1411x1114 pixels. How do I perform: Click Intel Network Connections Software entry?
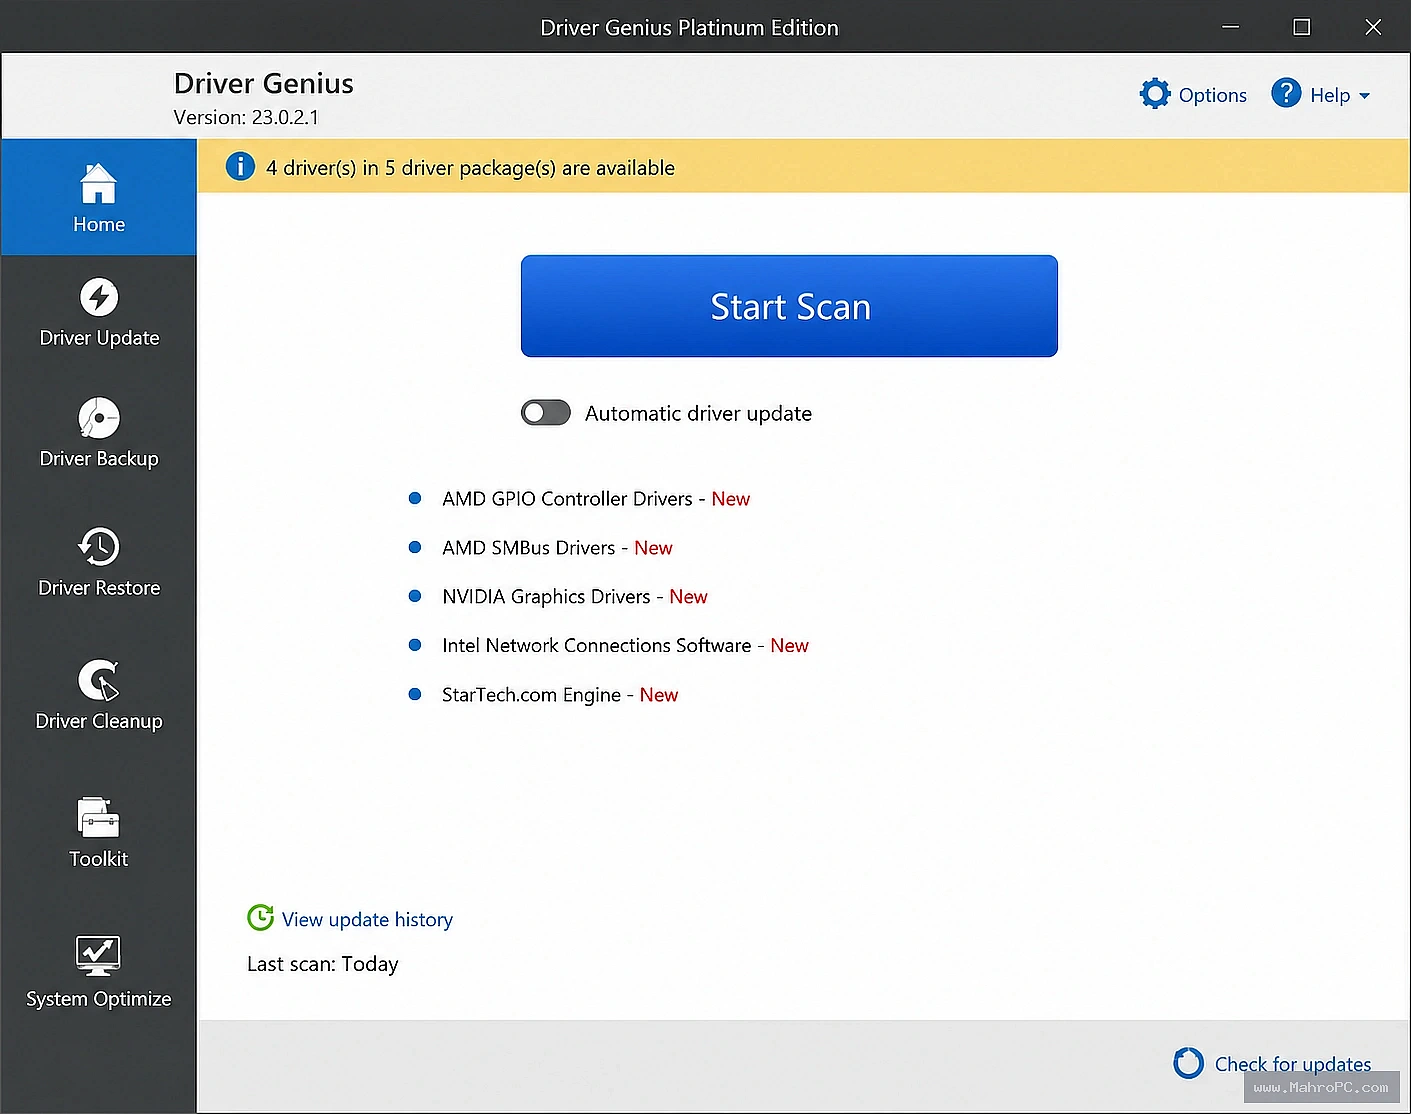pos(625,646)
